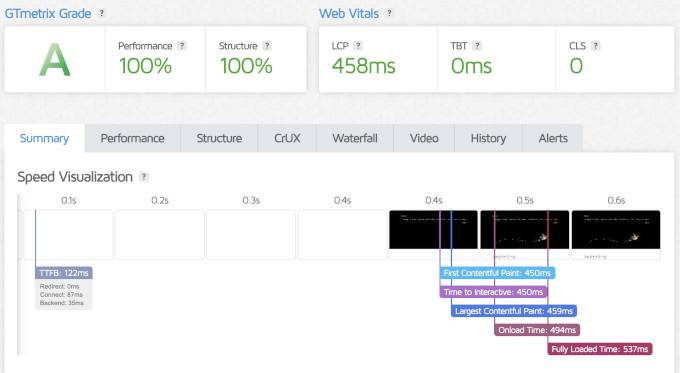The height and width of the screenshot is (373, 680).
Task: Click the blank 0.2s filmstrip frame
Action: (160, 235)
